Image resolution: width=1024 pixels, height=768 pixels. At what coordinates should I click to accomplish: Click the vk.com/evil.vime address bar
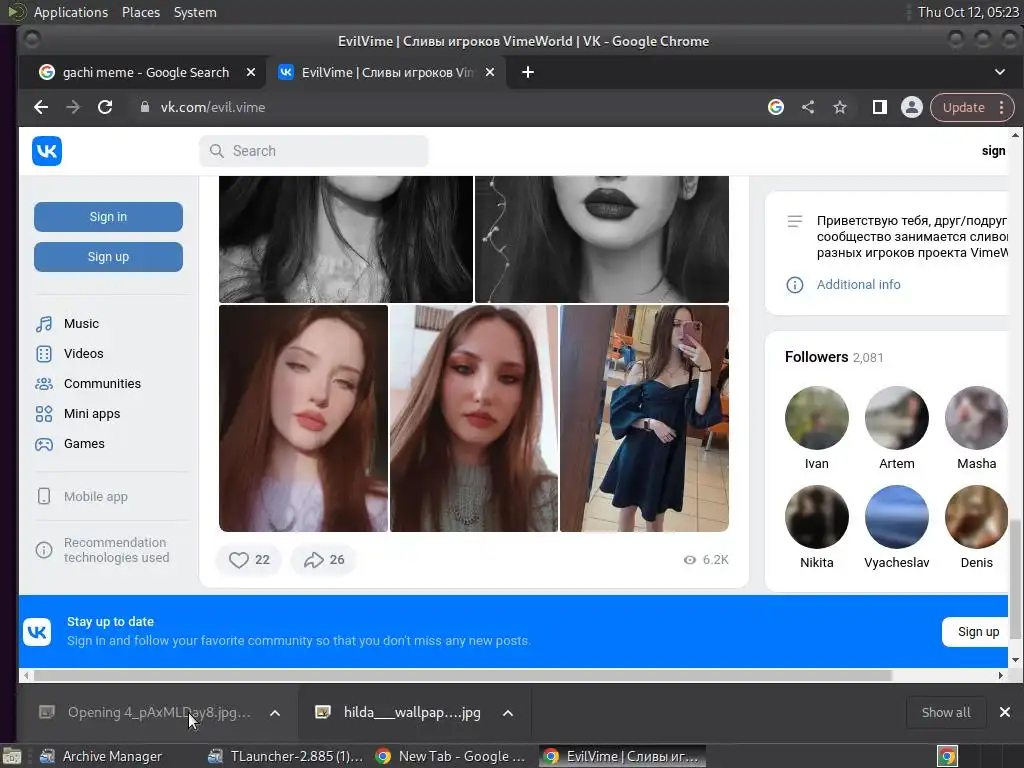coord(451,107)
